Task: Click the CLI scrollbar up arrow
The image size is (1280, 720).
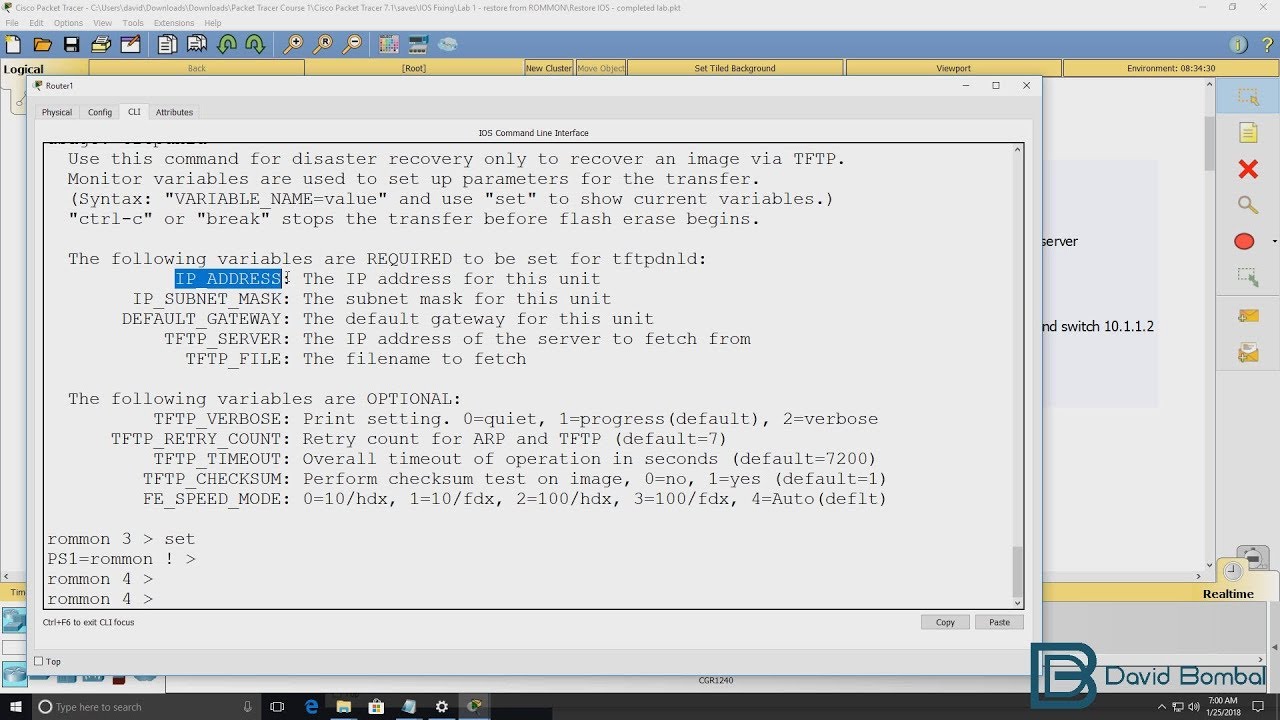Action: point(1018,149)
